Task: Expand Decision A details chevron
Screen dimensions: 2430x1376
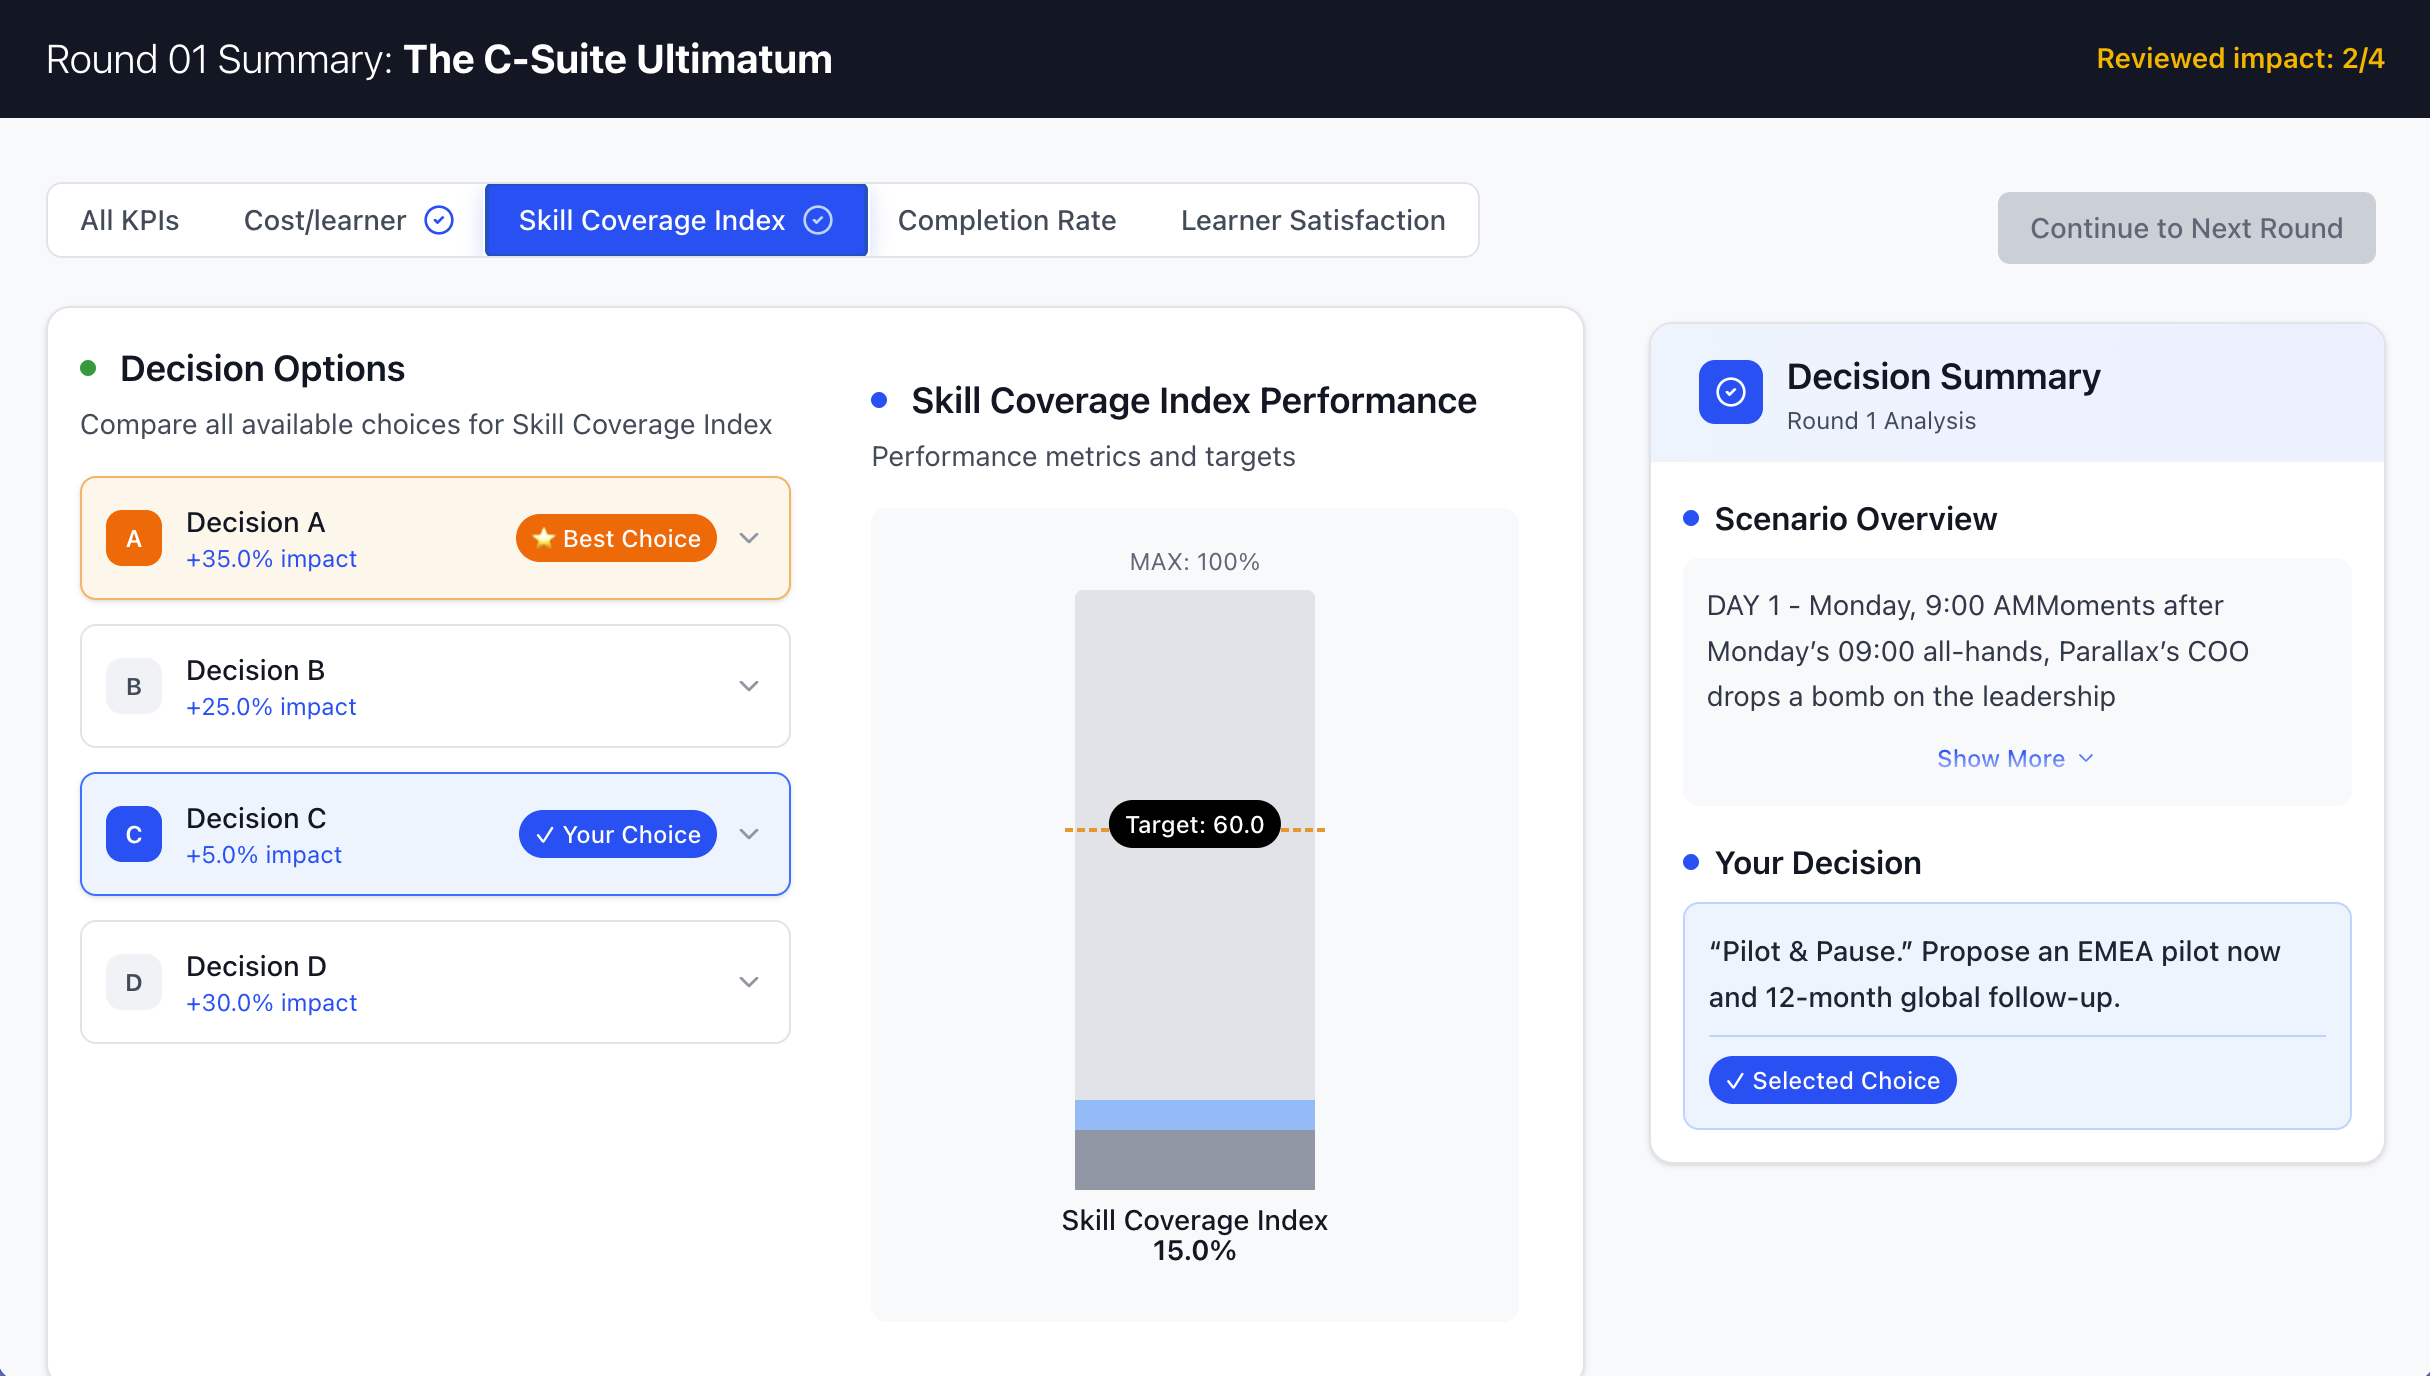Action: (749, 539)
